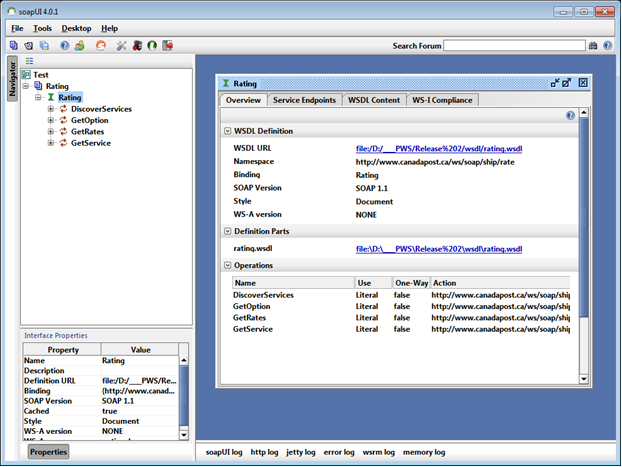Click the first resize icon in Rating window title
The image size is (622, 467).
click(555, 83)
